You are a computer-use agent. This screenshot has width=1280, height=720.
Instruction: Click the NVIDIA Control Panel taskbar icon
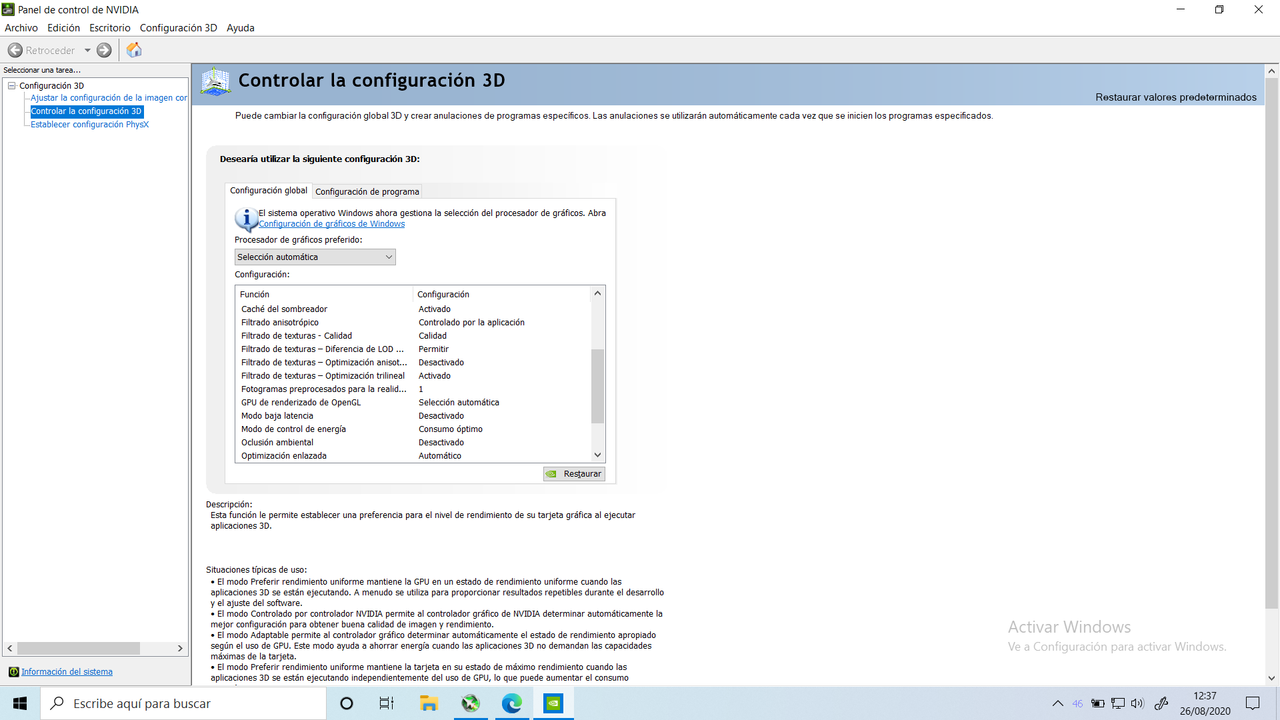tap(553, 703)
